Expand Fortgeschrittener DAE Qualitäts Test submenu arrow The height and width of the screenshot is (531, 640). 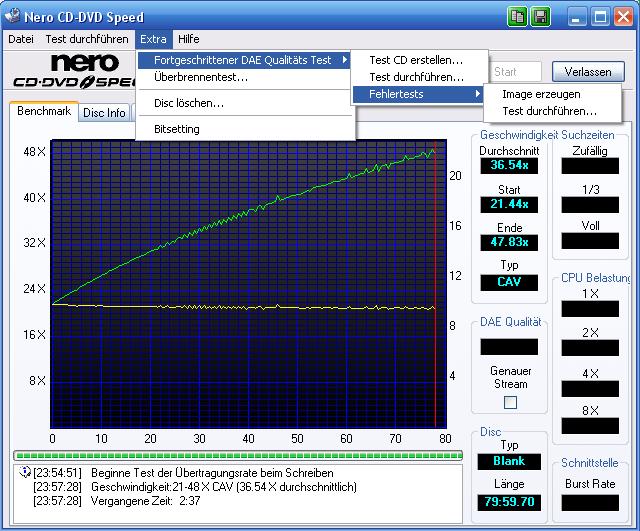(x=345, y=60)
